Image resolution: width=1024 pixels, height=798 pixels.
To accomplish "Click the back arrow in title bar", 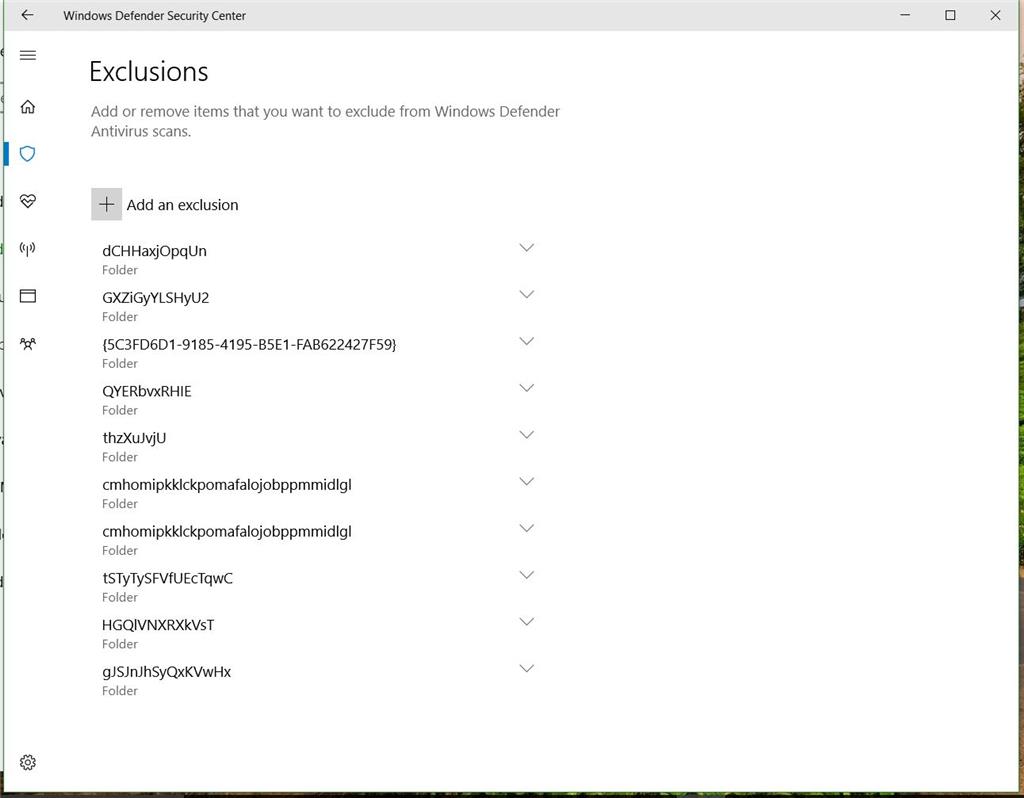I will click(x=26, y=15).
